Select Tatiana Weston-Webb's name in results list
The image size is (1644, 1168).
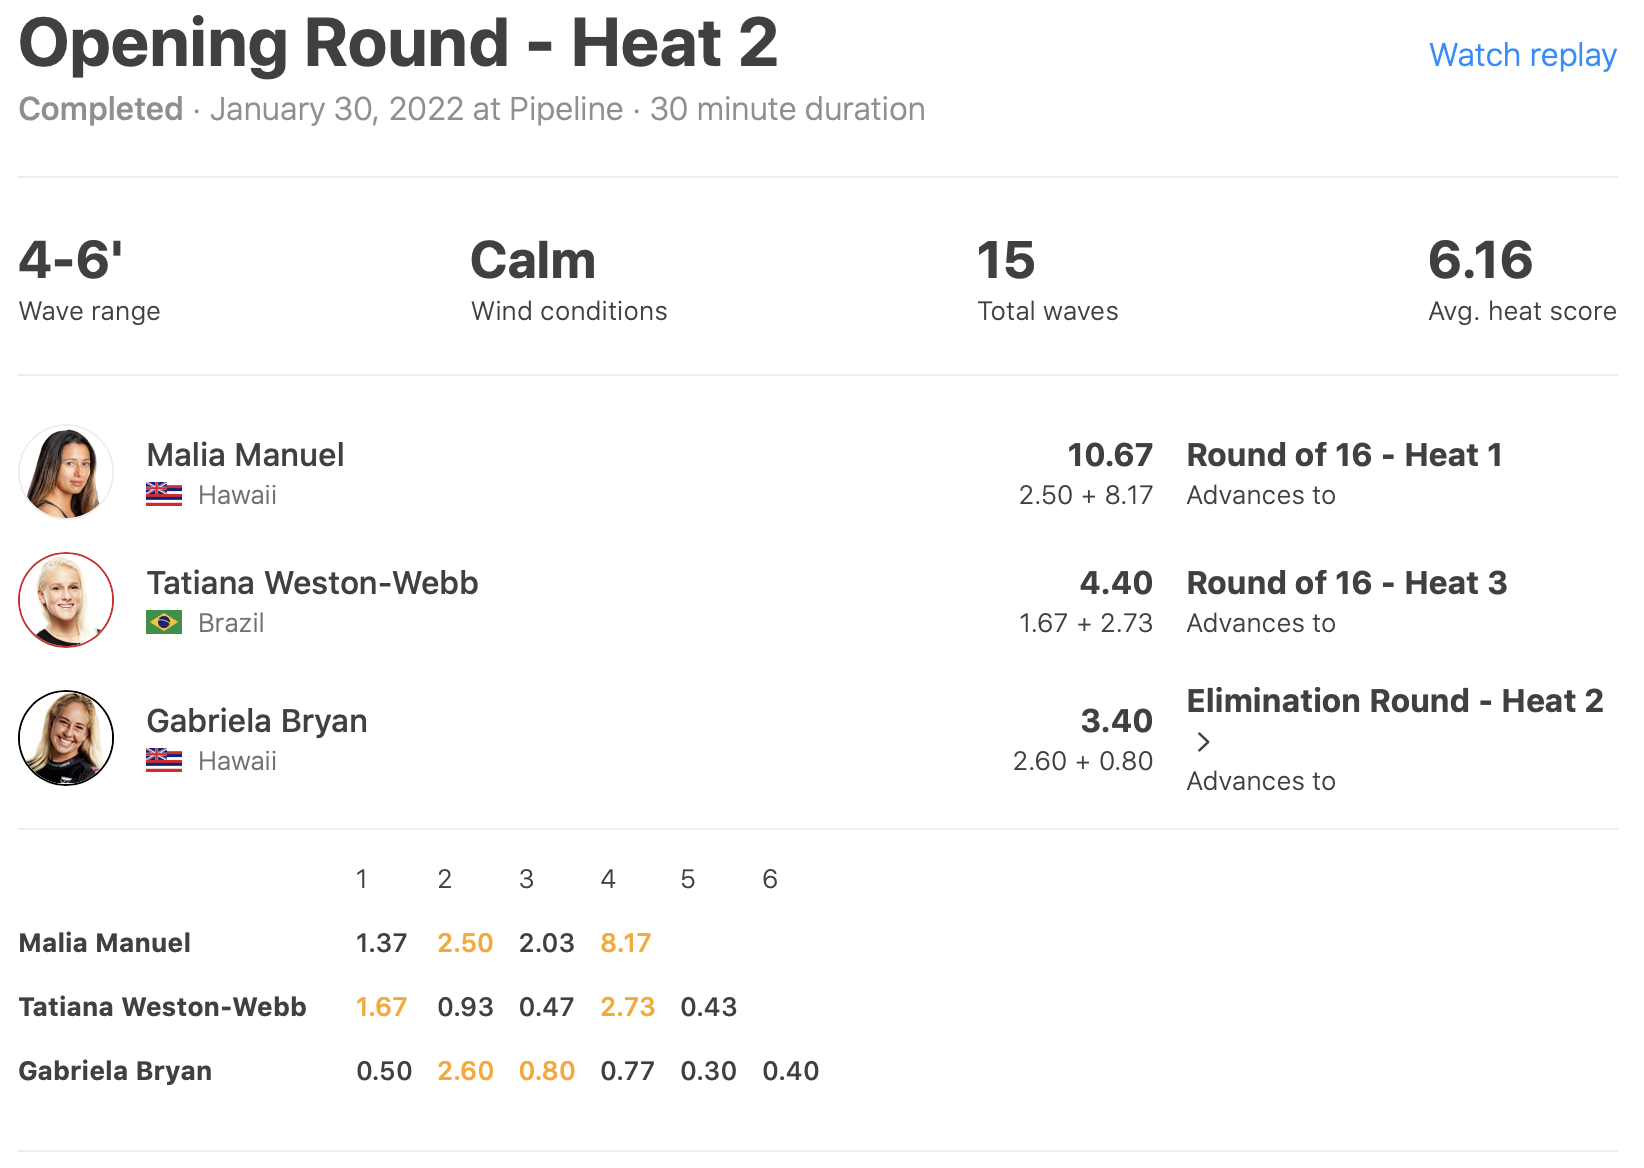pyautogui.click(x=312, y=583)
